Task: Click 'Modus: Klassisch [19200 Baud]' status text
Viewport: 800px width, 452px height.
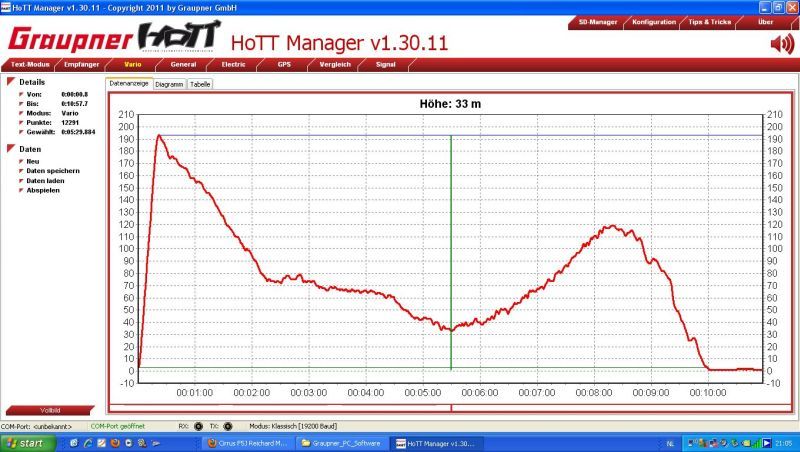Action: click(293, 426)
